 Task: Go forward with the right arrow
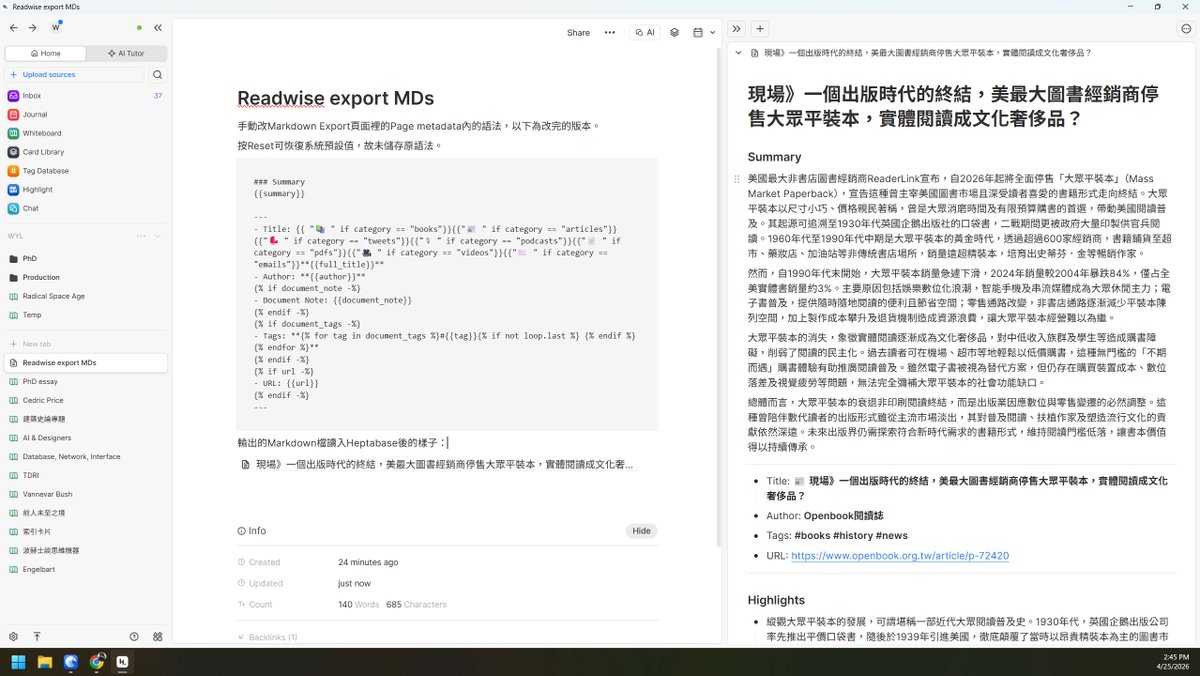32,27
